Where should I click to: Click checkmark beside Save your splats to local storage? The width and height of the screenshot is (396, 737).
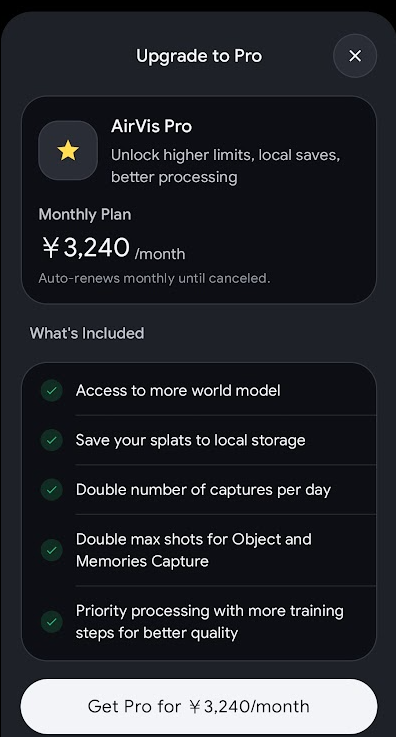click(52, 440)
